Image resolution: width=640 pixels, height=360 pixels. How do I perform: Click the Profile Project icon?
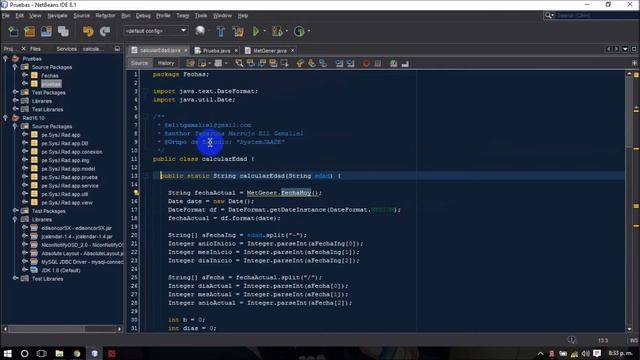click(299, 31)
